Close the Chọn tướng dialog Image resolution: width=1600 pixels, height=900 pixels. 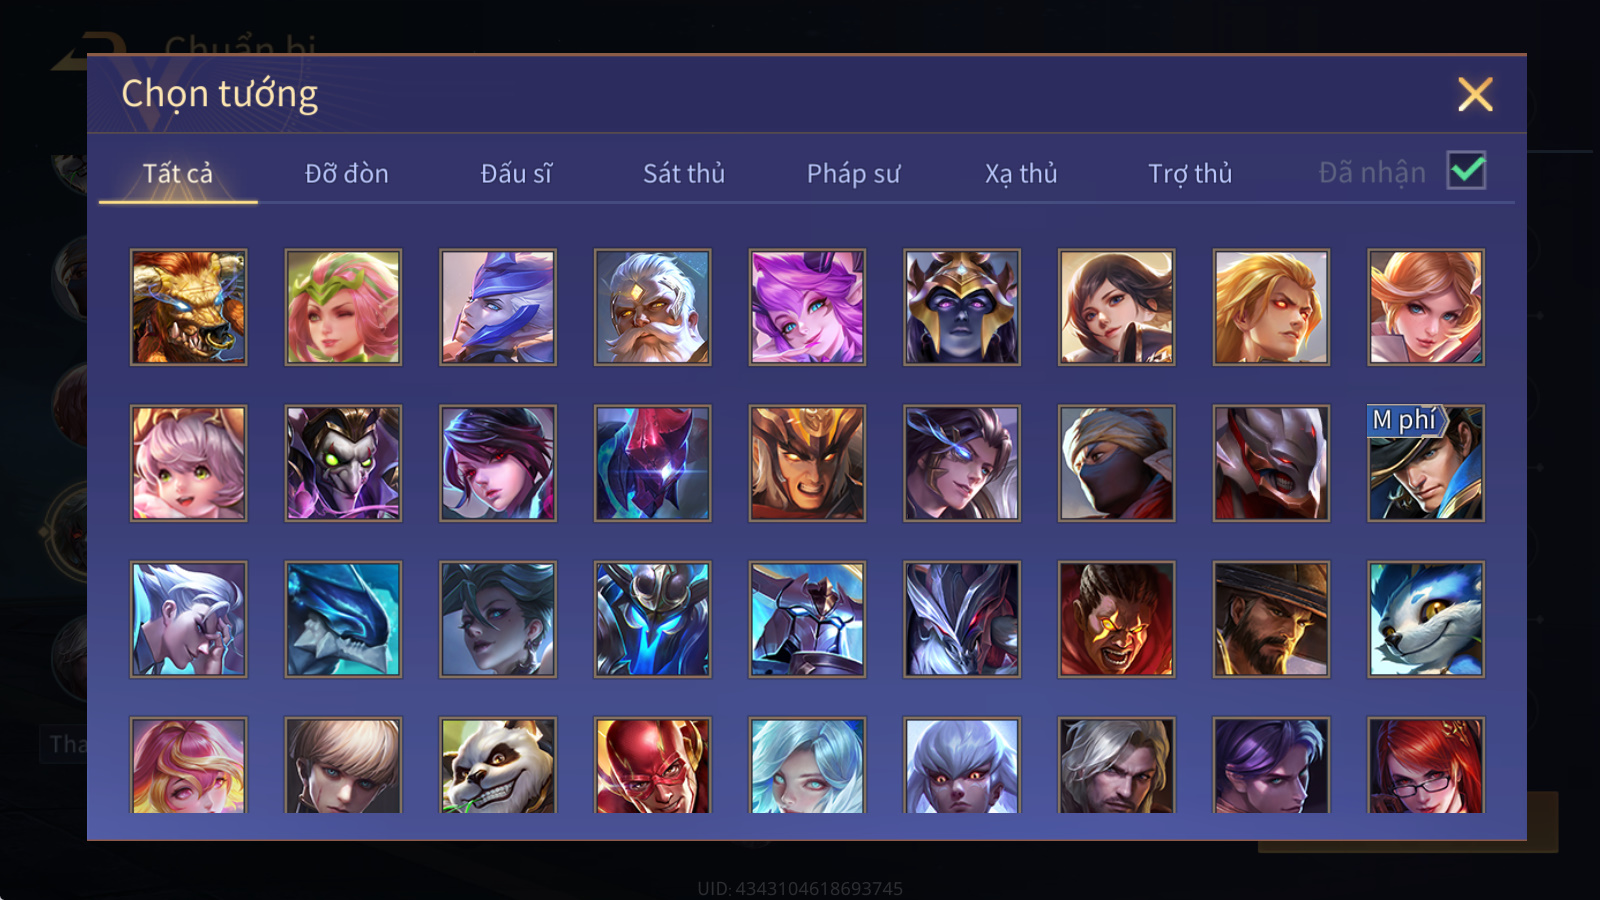point(1475,94)
